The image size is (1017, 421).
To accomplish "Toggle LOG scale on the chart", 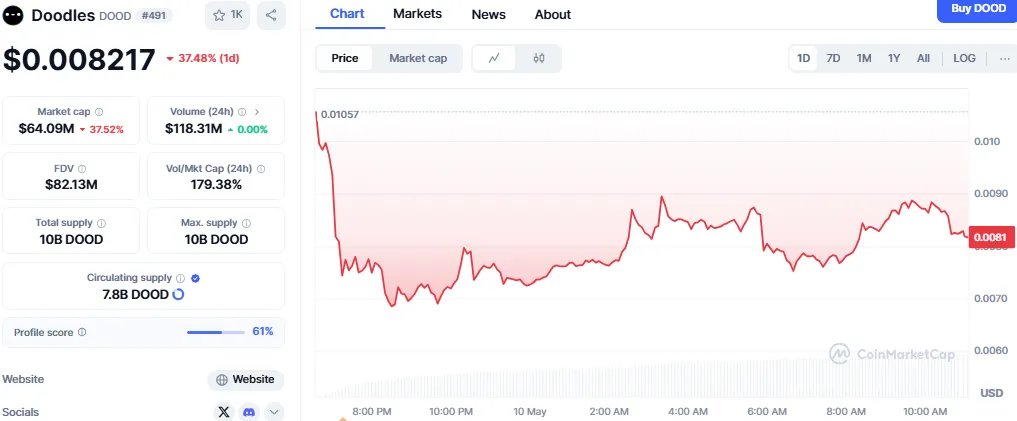I will pos(964,58).
